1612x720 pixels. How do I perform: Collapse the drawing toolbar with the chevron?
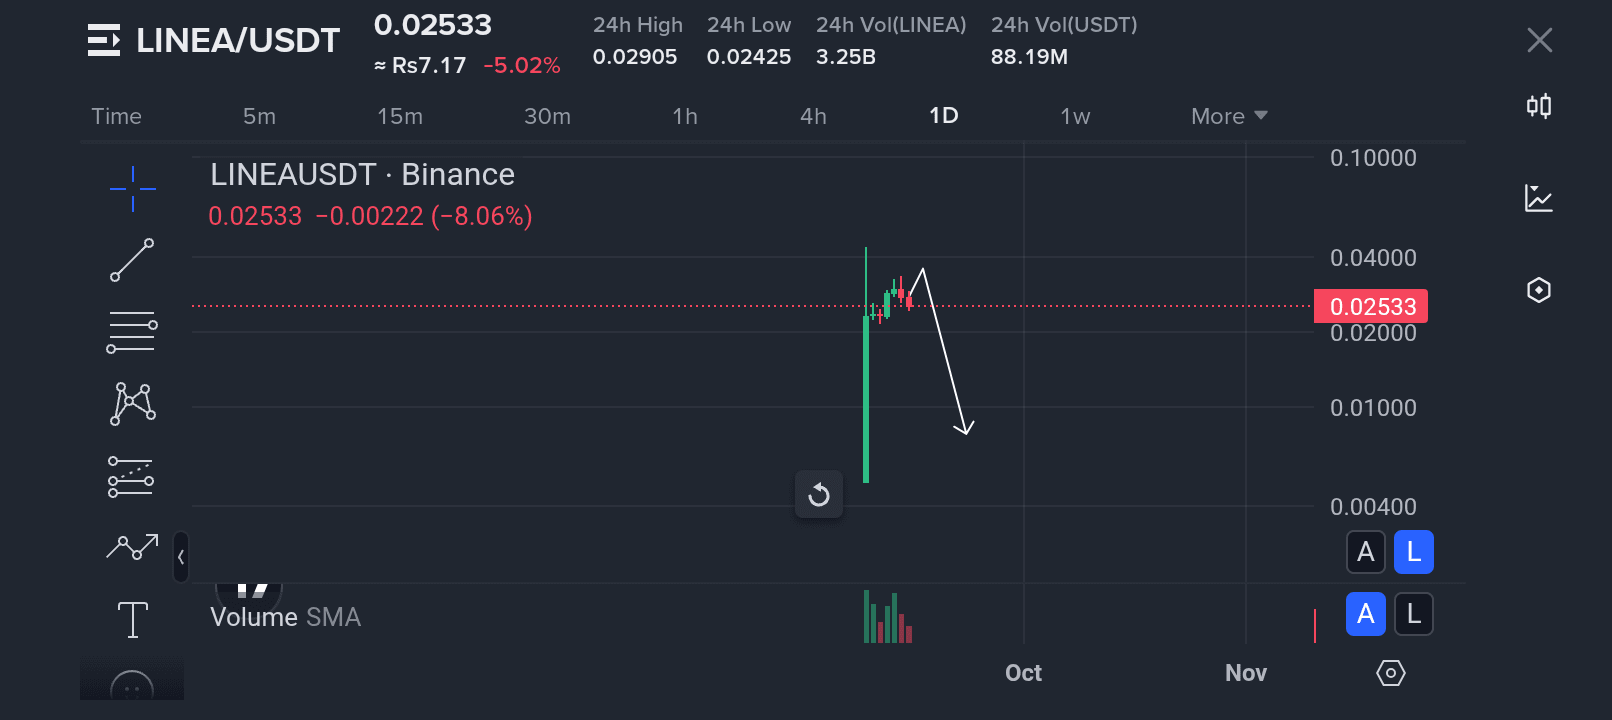[180, 557]
